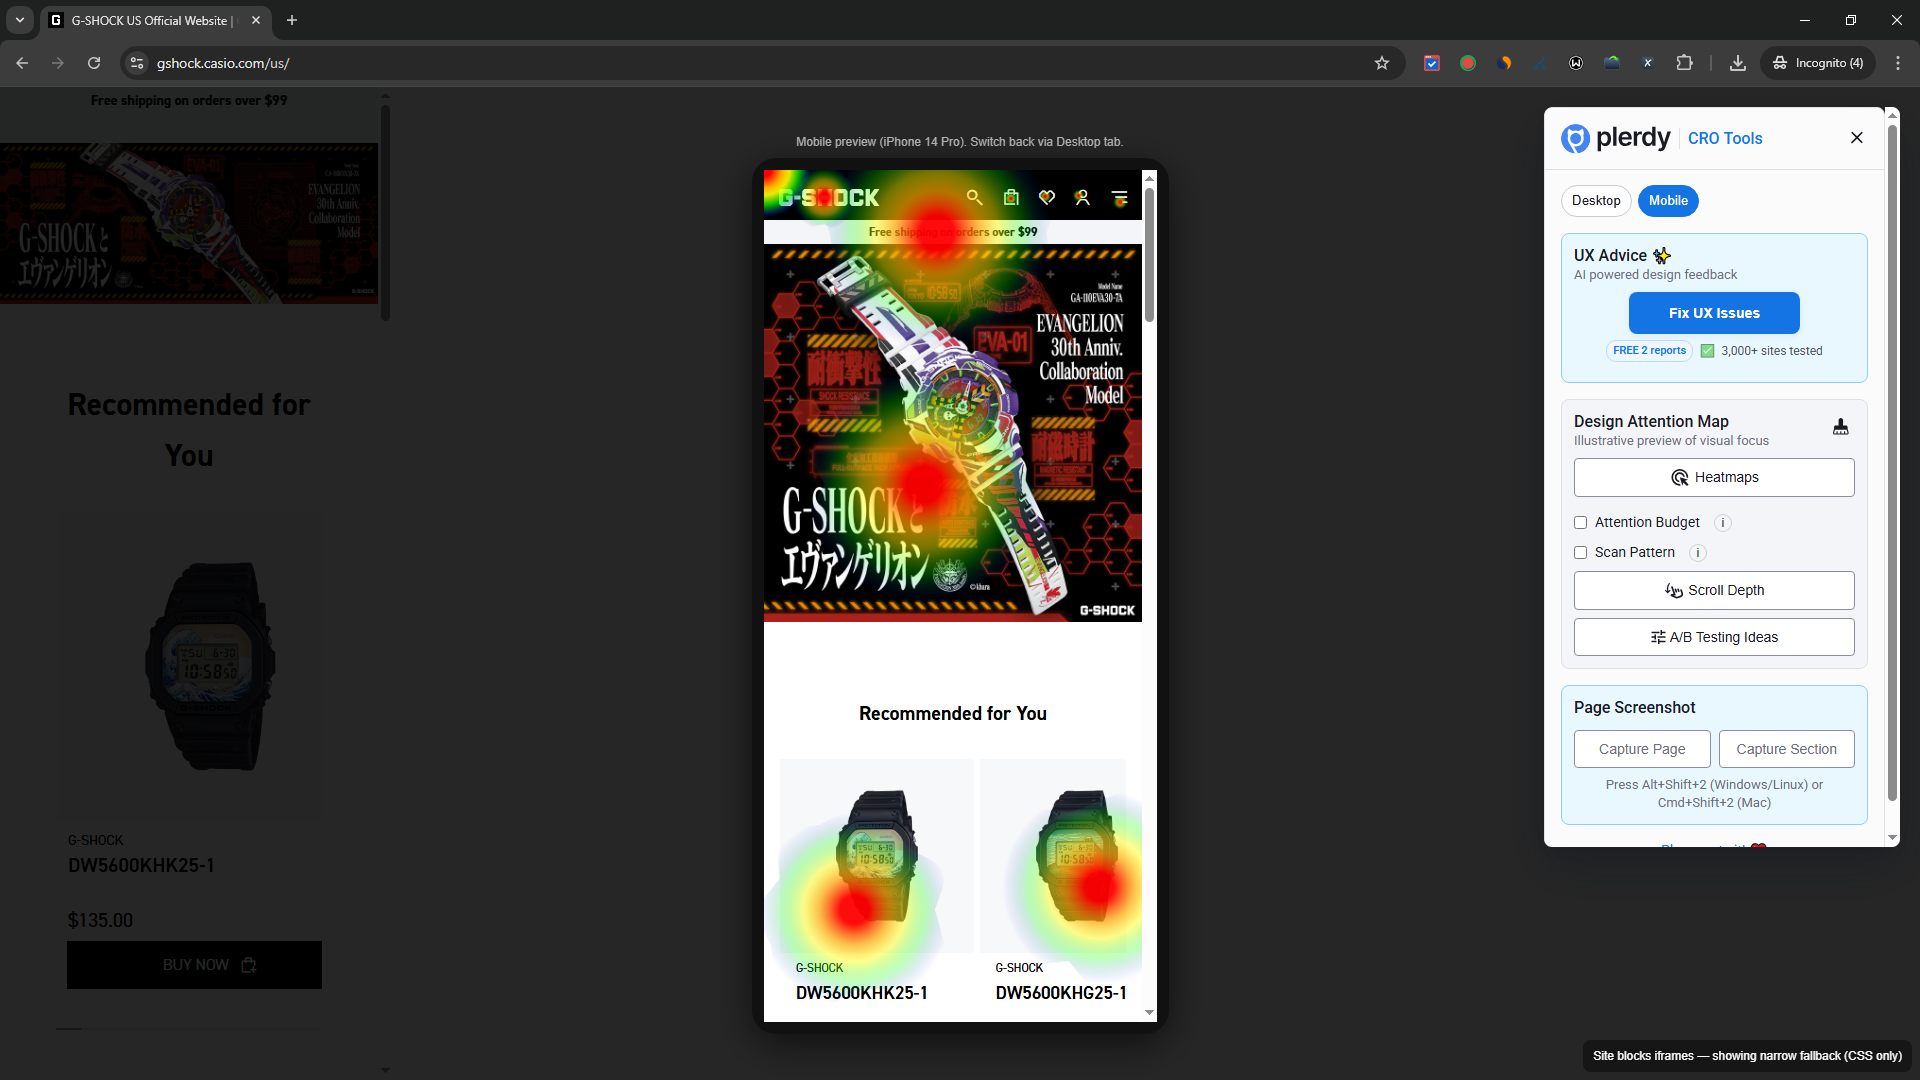1920x1080 pixels.
Task: Enable the Scan Pattern checkbox
Action: (x=1581, y=553)
